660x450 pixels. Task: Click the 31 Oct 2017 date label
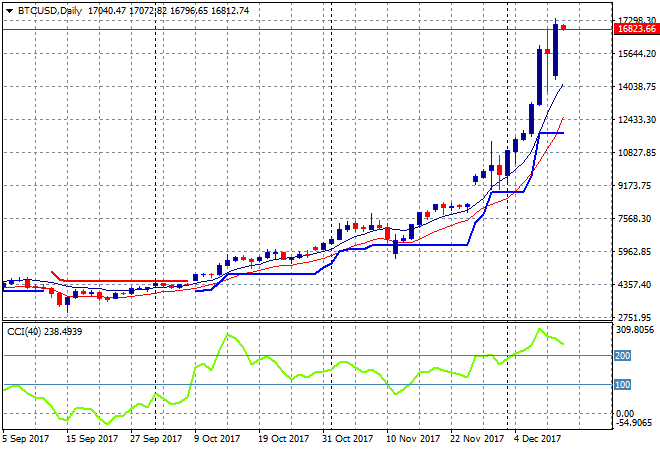[348, 439]
